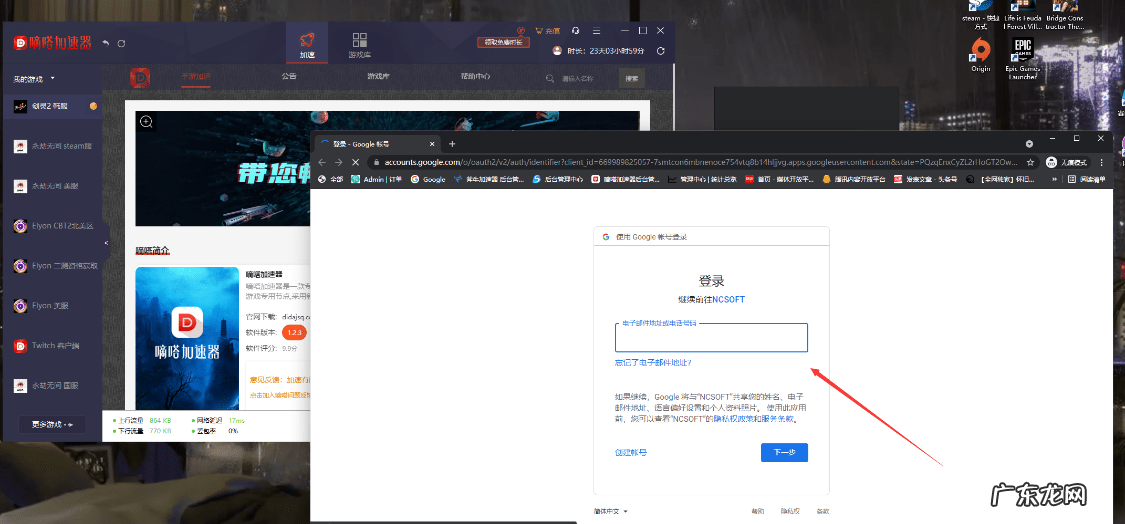Refresh remaining time beside 23天03小时59分
The width and height of the screenshot is (1125, 524).
coord(661,51)
